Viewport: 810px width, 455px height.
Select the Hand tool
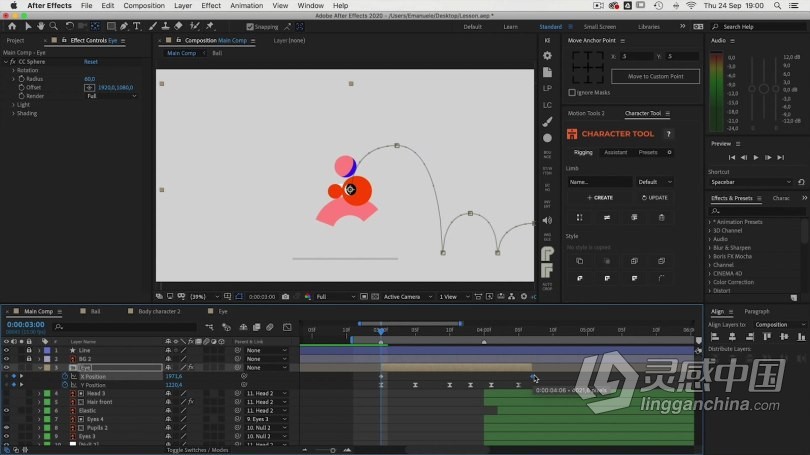coord(40,26)
